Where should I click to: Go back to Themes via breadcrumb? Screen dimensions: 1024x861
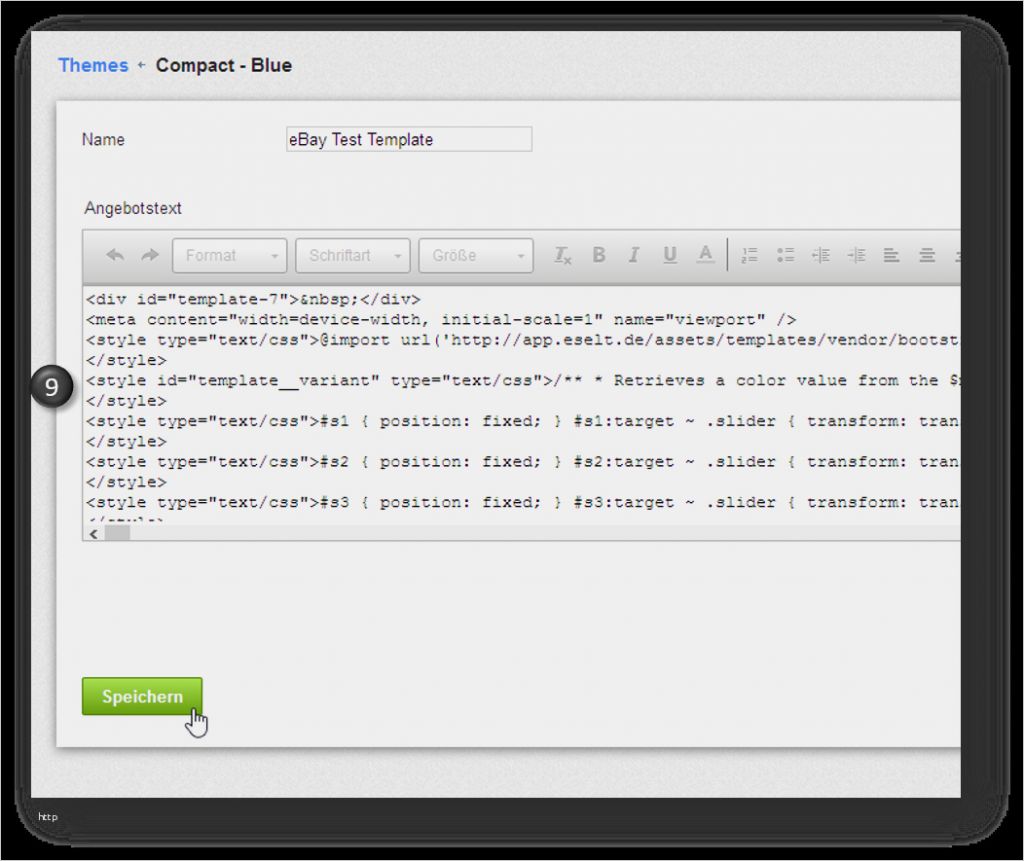tap(93, 66)
